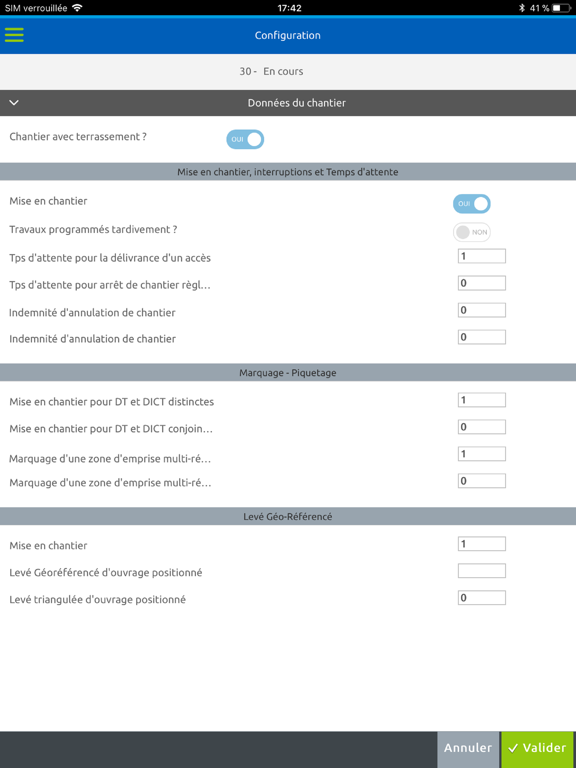
Task: Tap the Annuler button
Action: coord(468,748)
